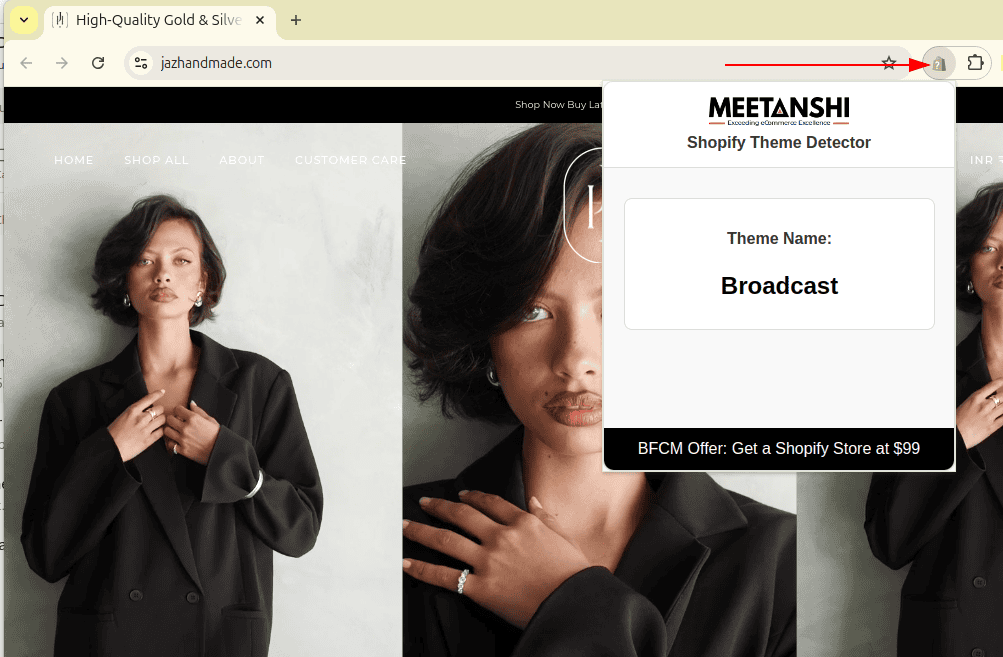The image size is (1003, 657).
Task: Click the Meetanshi logo in popup
Action: click(779, 109)
